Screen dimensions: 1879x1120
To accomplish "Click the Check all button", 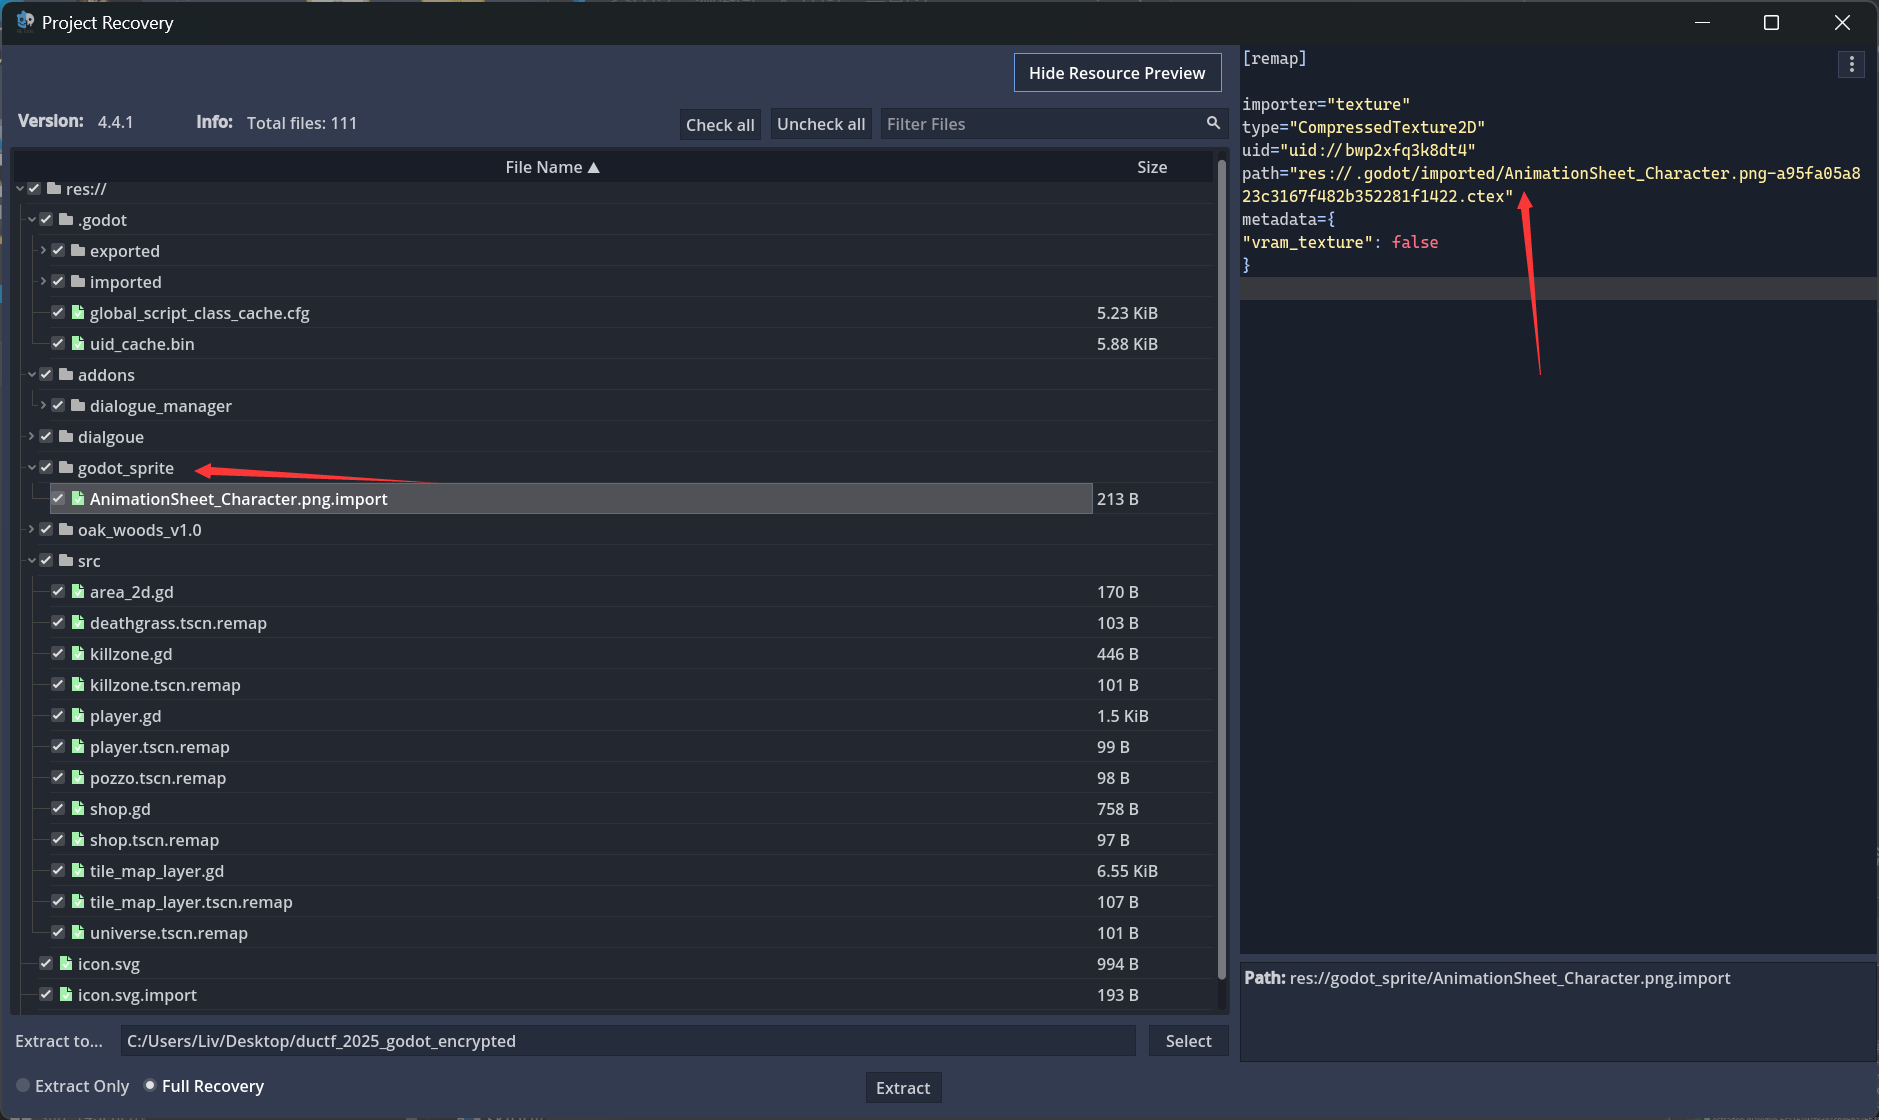I will click(720, 124).
